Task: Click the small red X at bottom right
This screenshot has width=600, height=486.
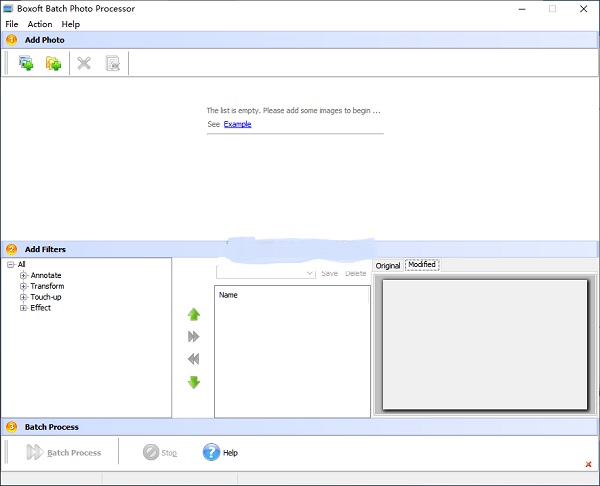Action: click(589, 464)
